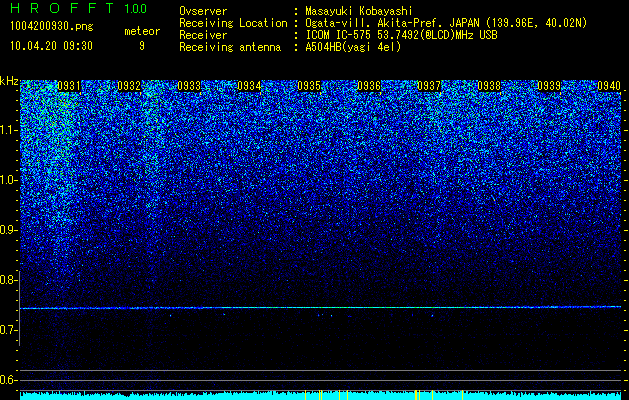629x400 pixels.
Task: Click the 0935 time marker
Action: pyautogui.click(x=309, y=86)
